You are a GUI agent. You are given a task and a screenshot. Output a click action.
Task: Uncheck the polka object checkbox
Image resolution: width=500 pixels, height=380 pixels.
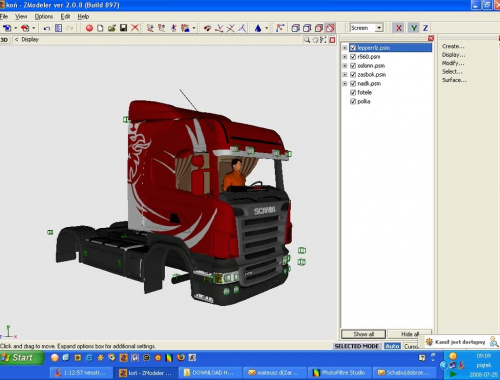[x=353, y=101]
